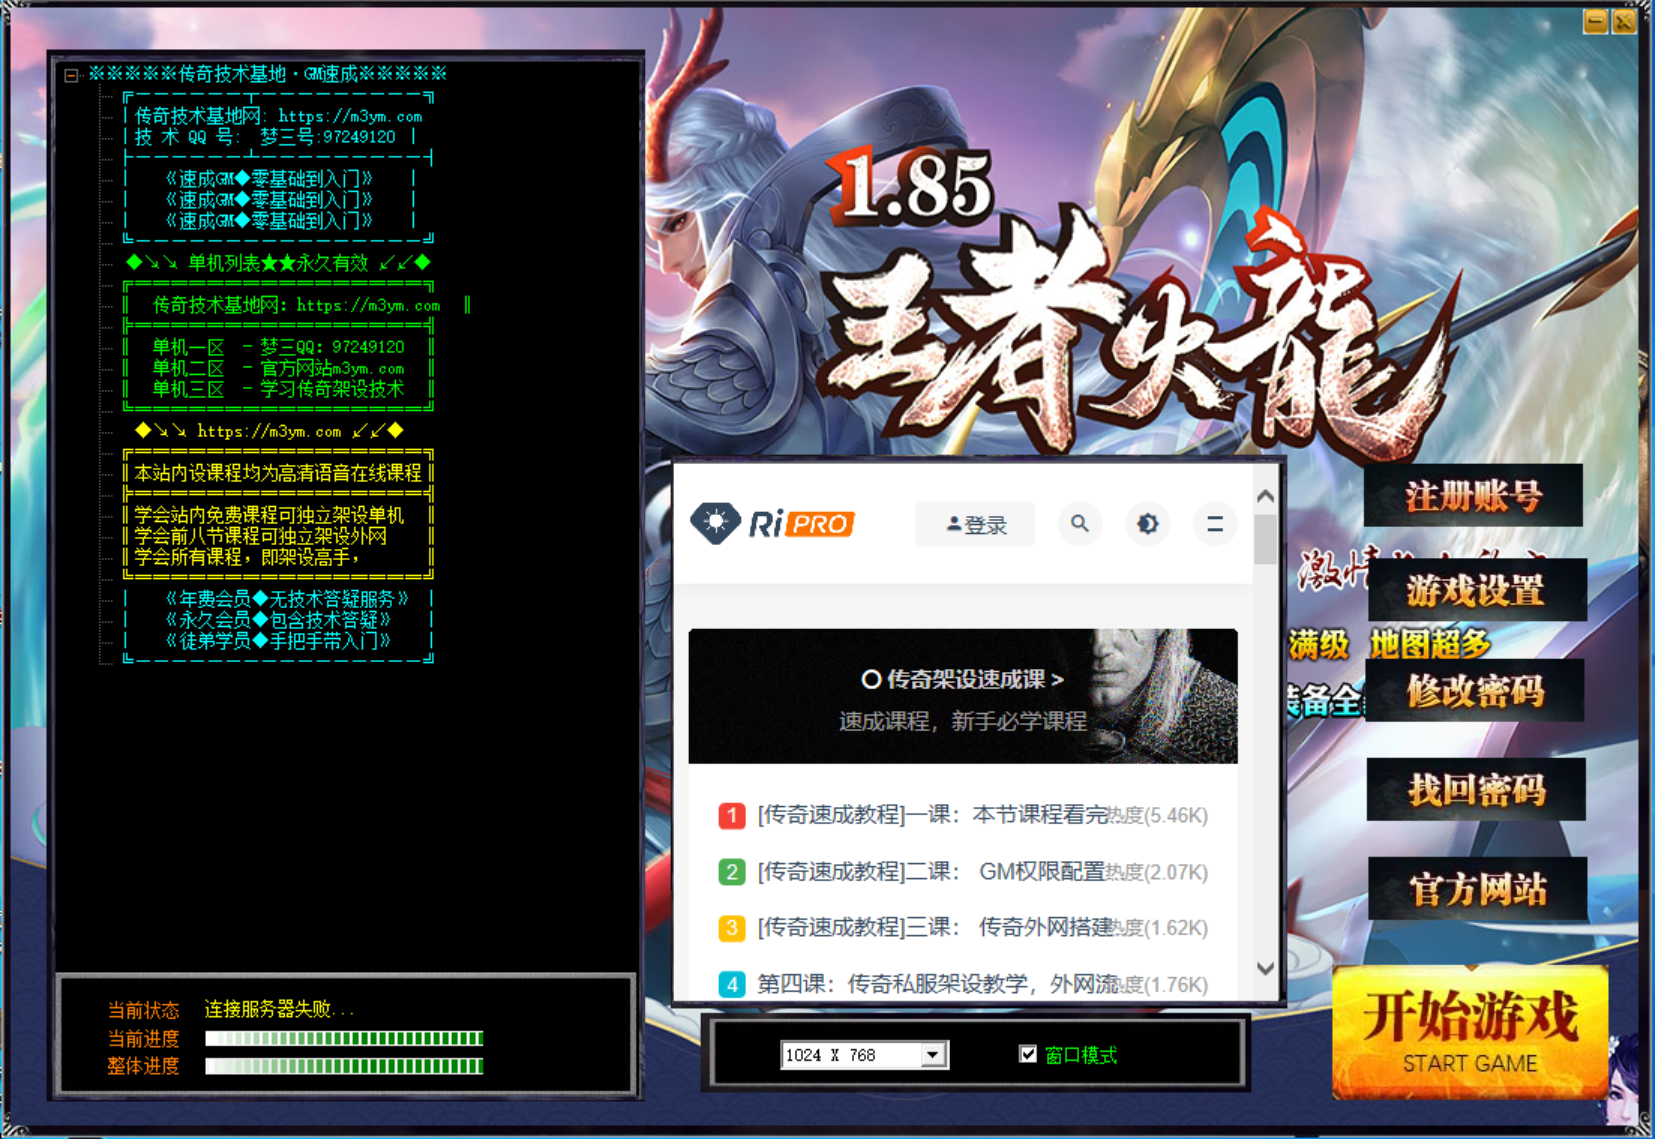Click the 修改密码 button
Screen dimensions: 1655x1139
tap(1475, 690)
